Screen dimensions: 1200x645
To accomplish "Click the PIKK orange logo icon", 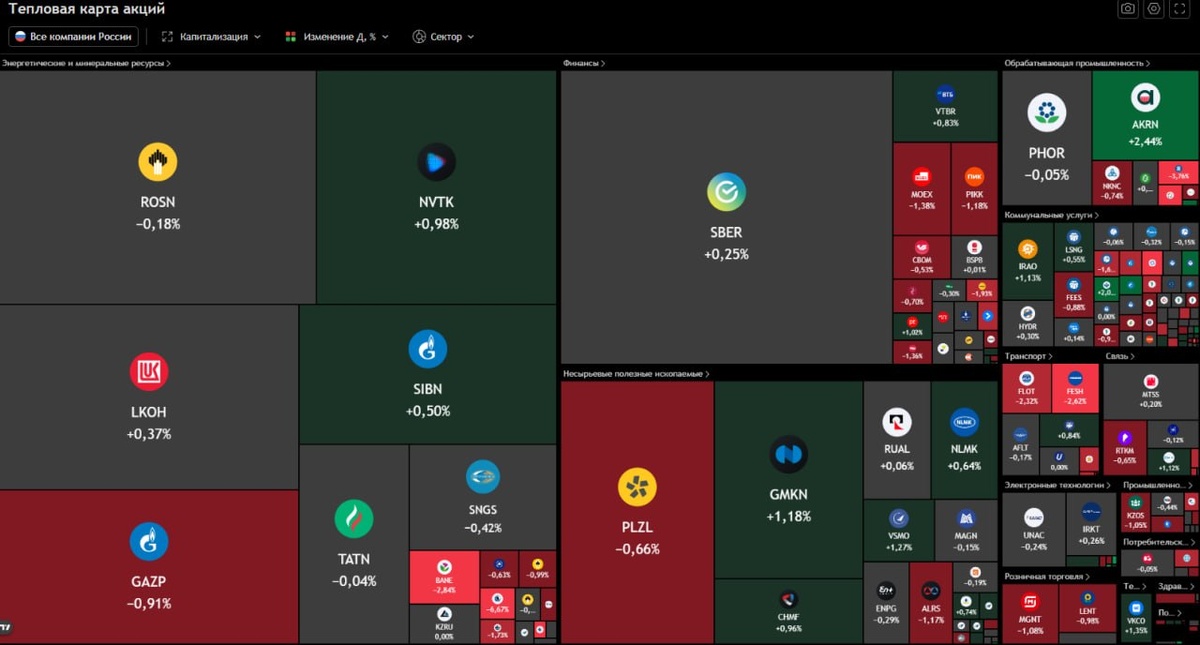I will [974, 177].
